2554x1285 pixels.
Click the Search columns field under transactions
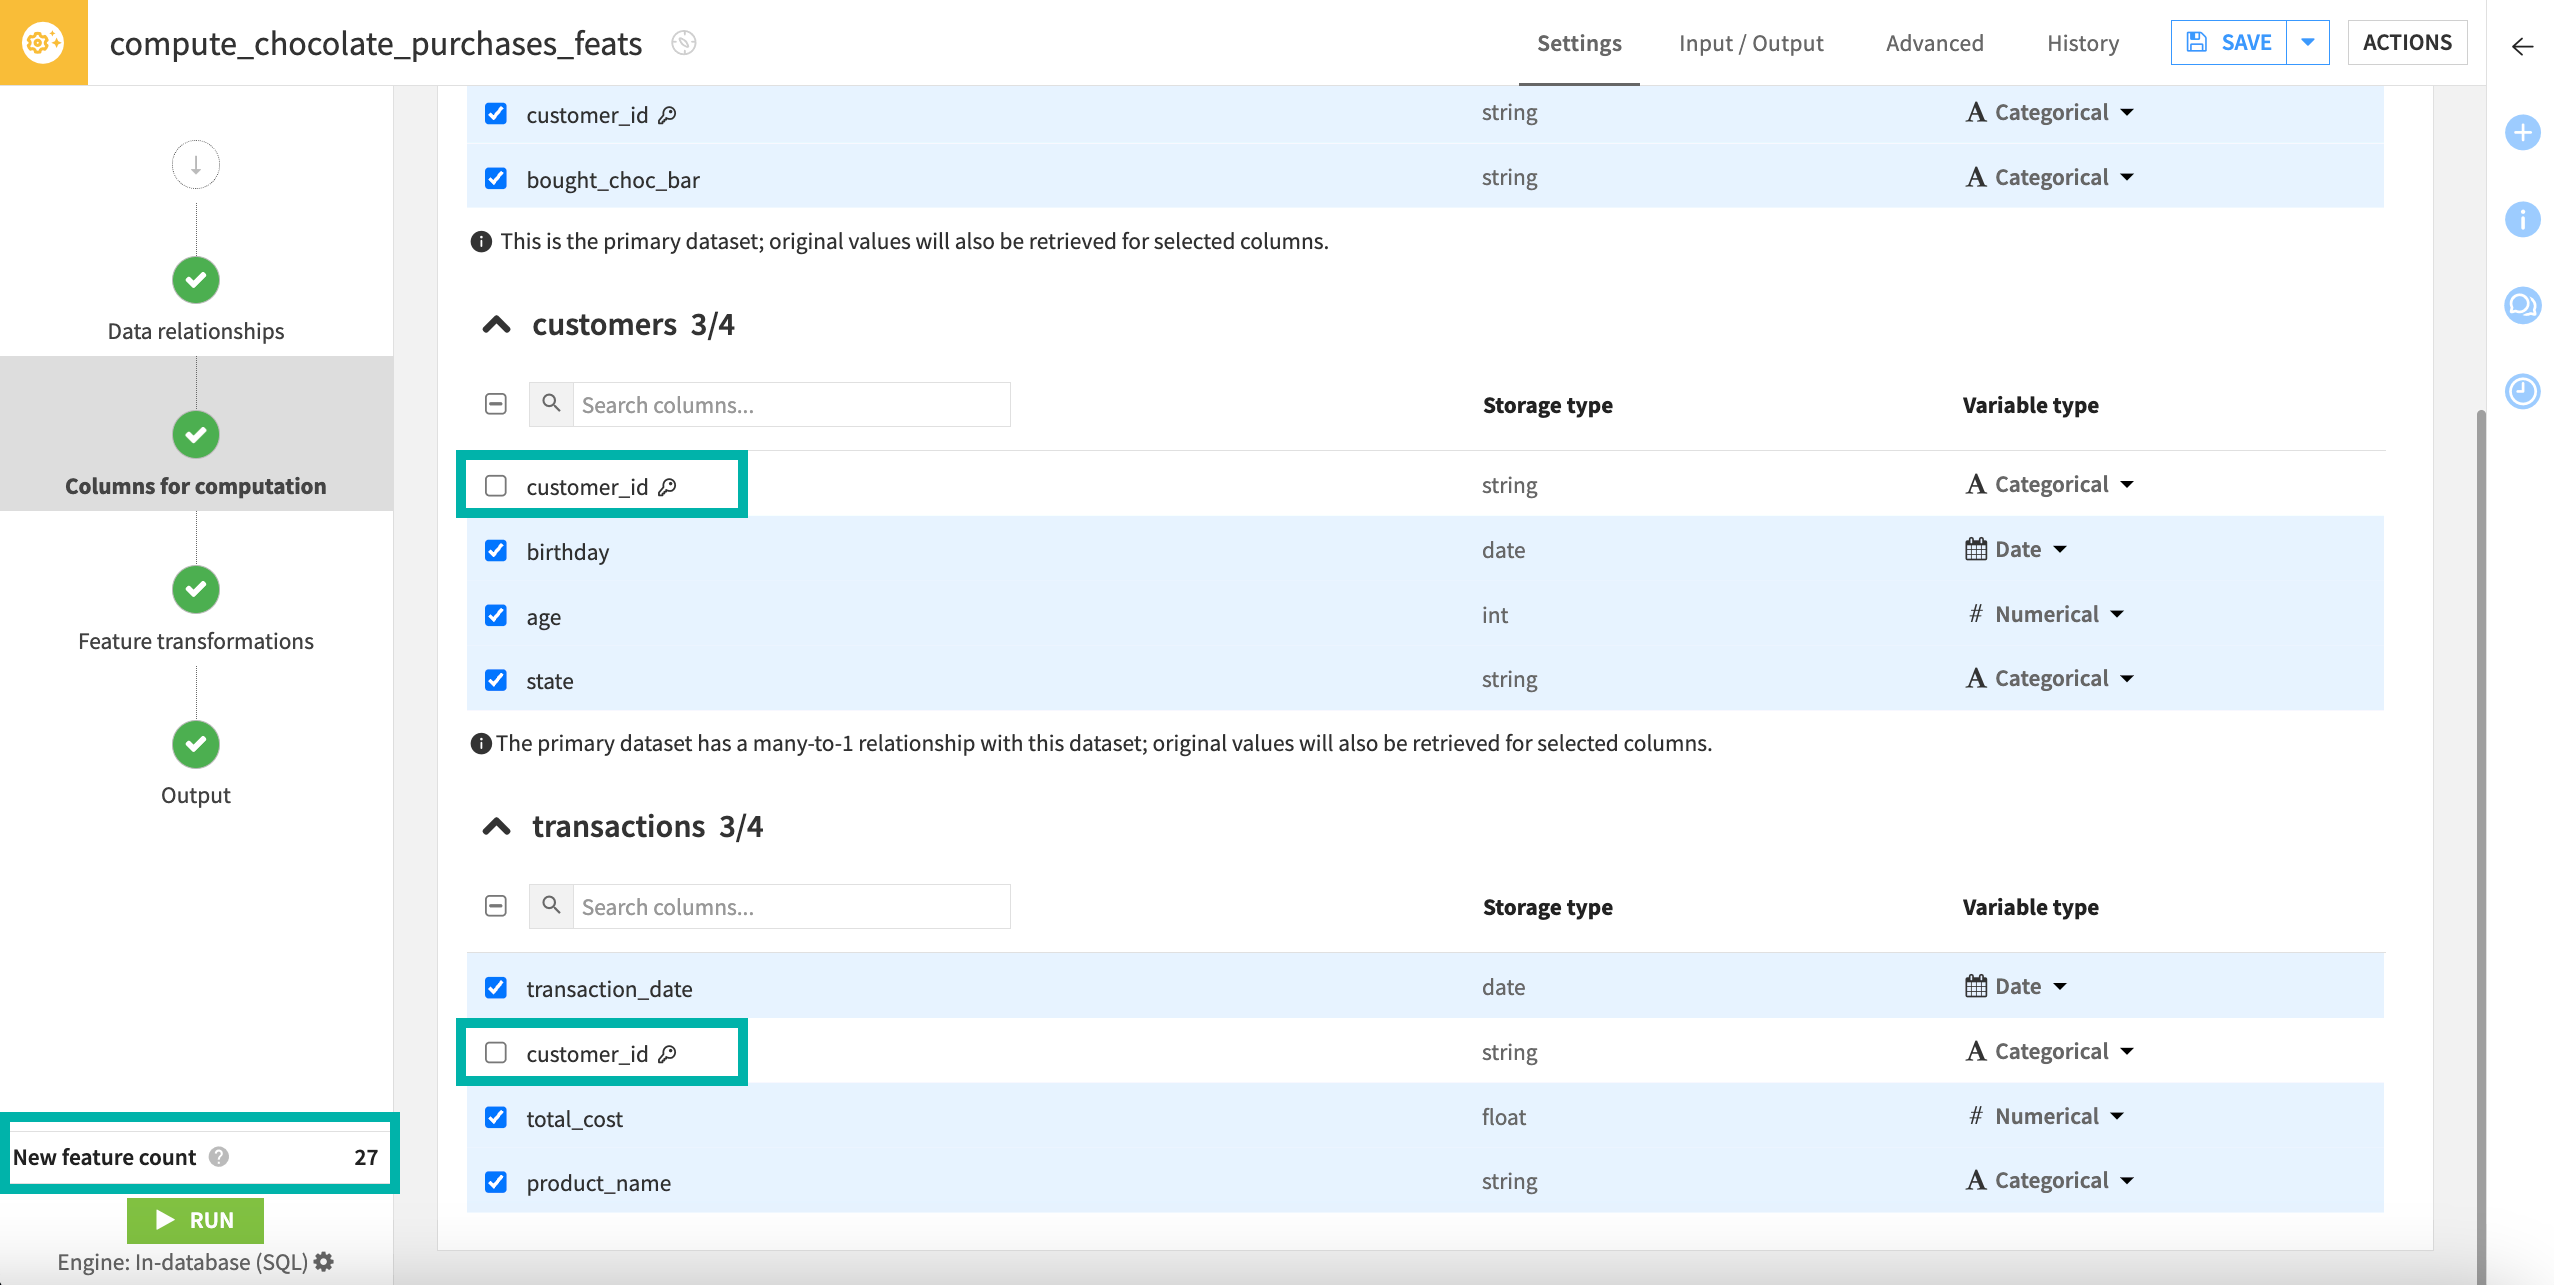pos(790,906)
